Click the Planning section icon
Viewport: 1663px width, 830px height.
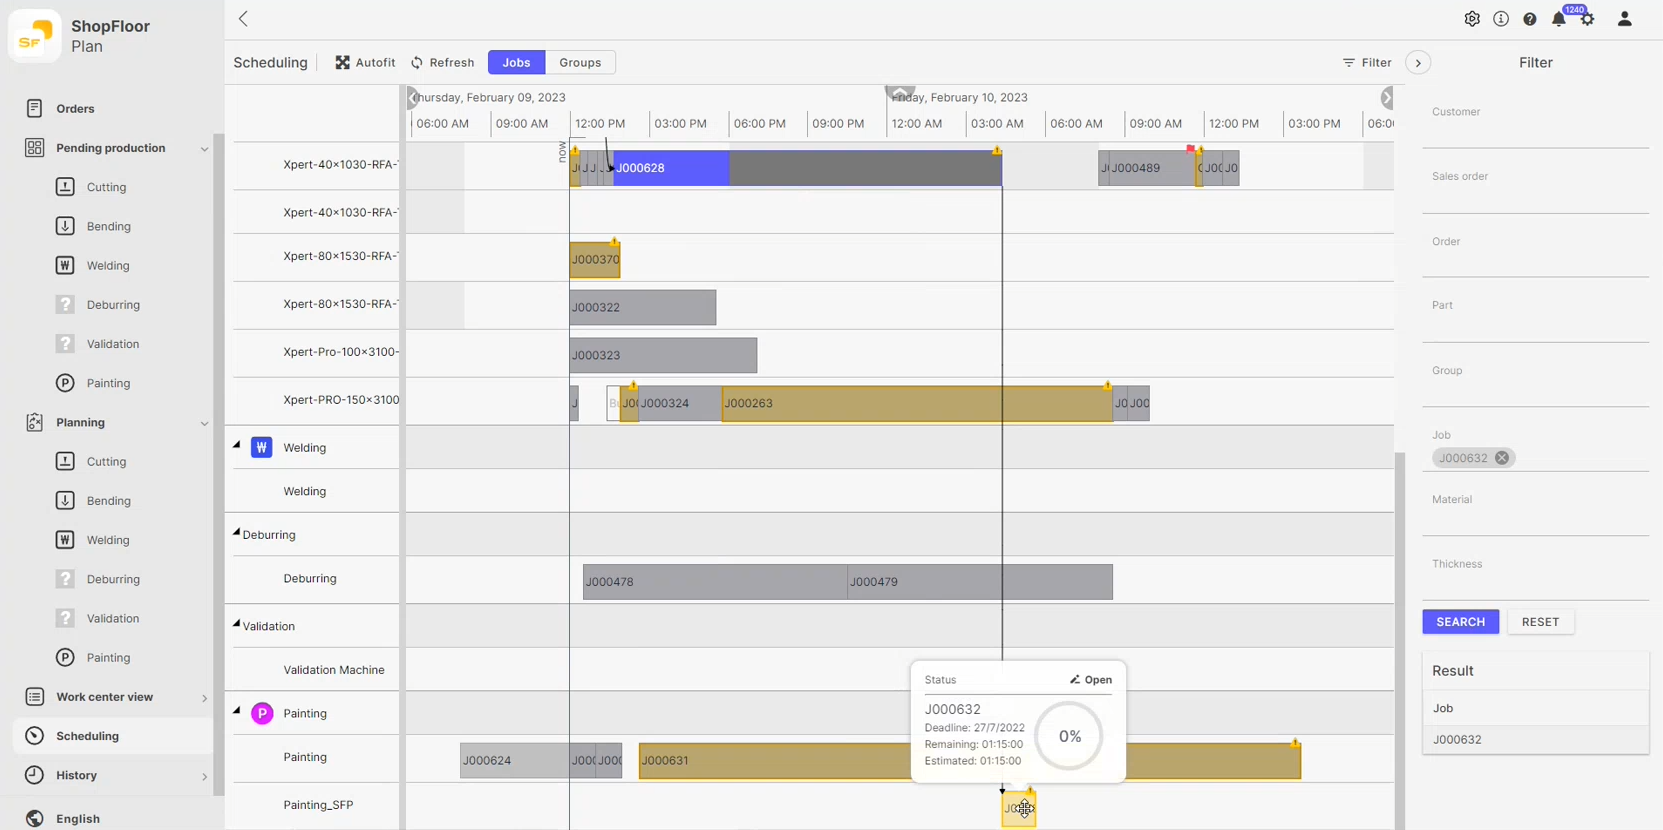(35, 422)
